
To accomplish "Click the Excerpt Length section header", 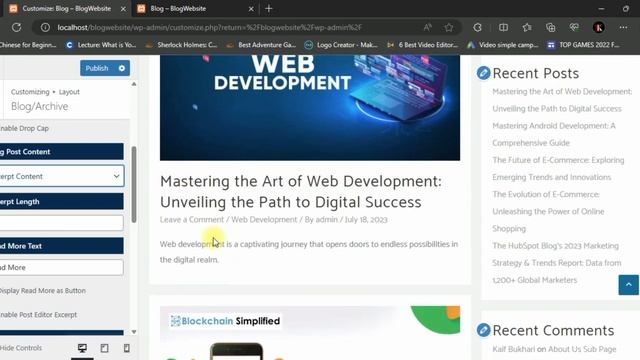I will 62,201.
